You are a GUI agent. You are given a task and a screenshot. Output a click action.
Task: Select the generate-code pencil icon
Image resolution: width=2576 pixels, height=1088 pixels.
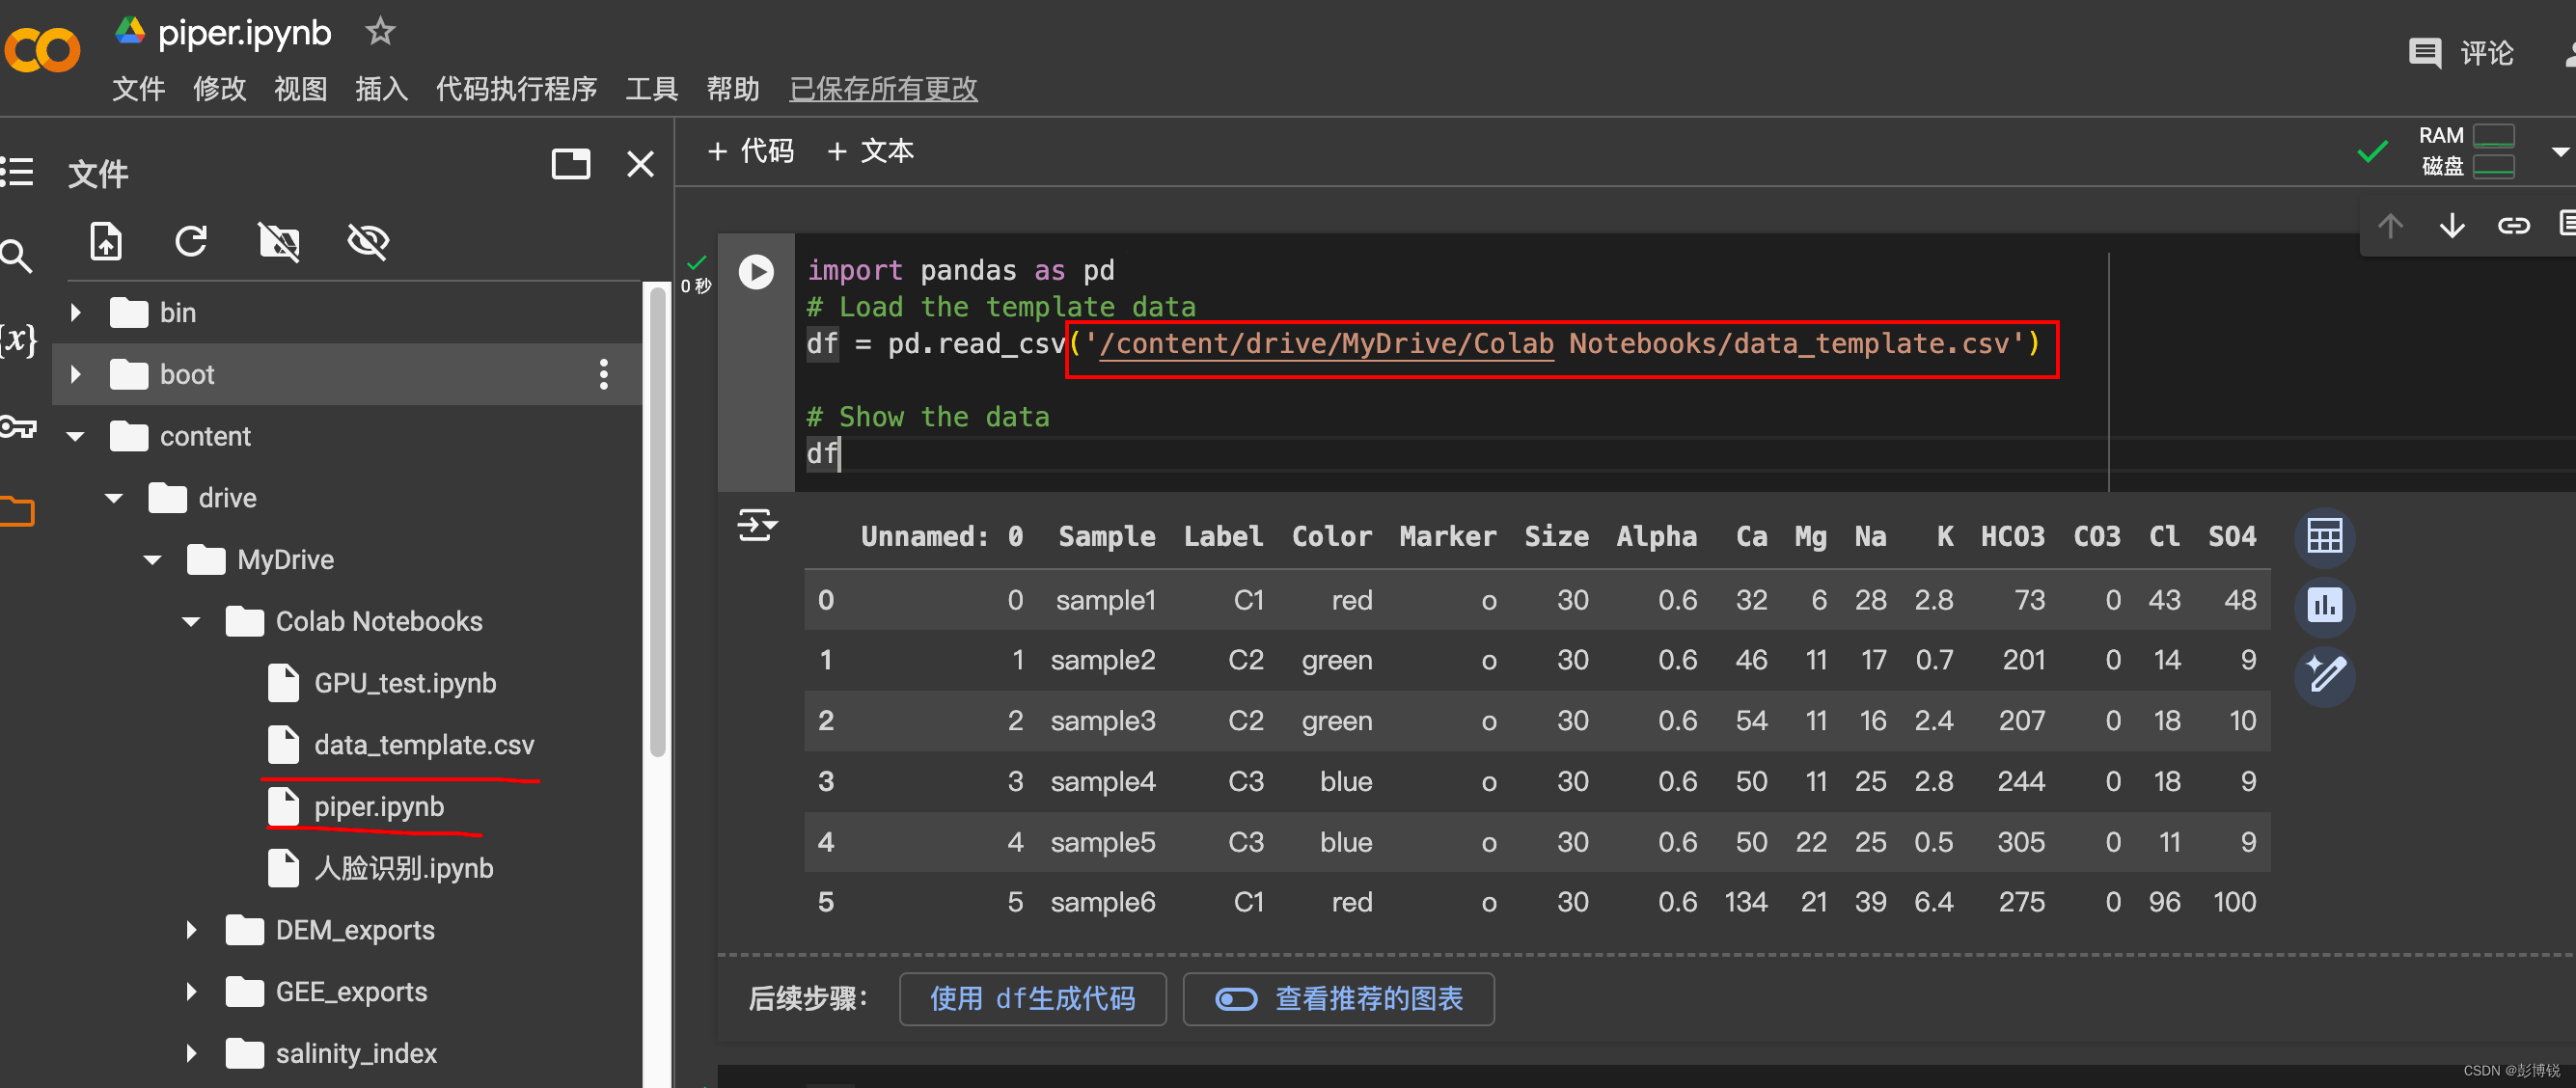click(x=2325, y=676)
